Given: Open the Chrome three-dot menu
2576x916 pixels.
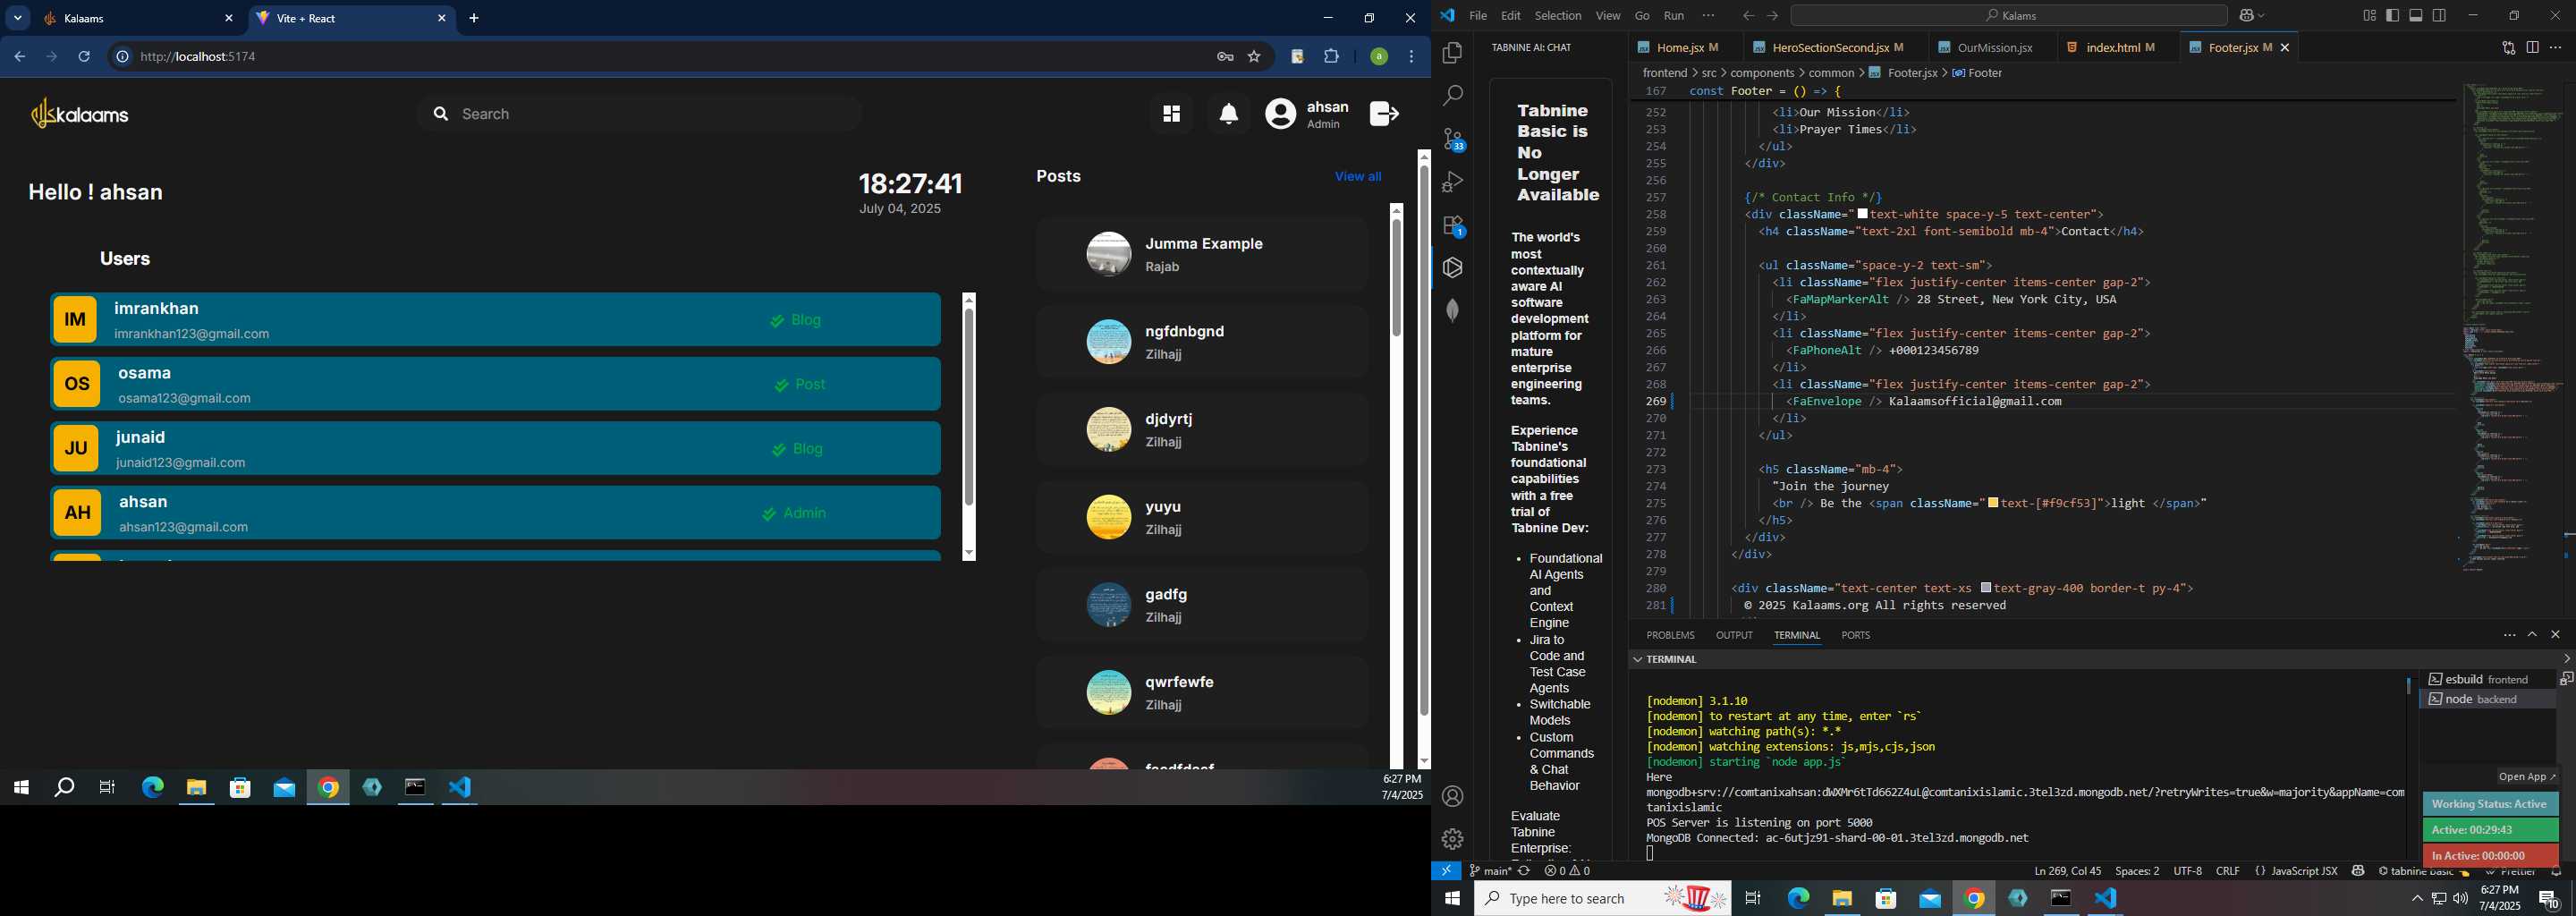Looking at the screenshot, I should pyautogui.click(x=1411, y=57).
